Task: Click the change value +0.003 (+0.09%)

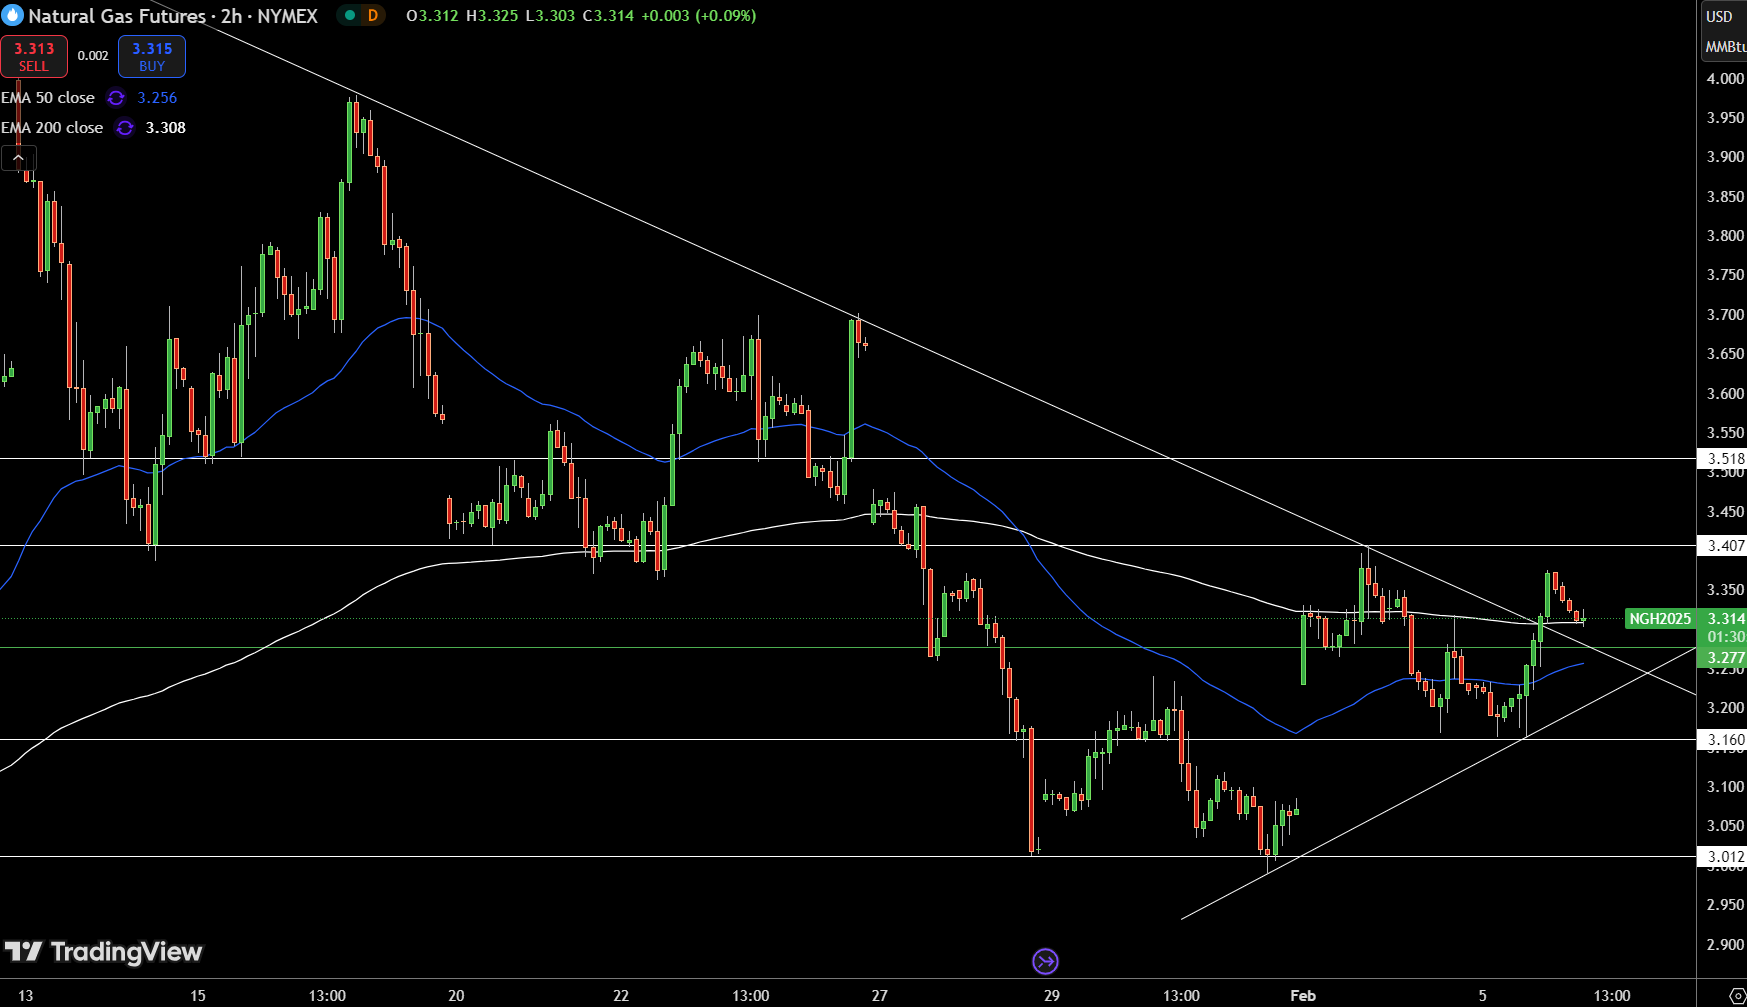Action: (698, 16)
